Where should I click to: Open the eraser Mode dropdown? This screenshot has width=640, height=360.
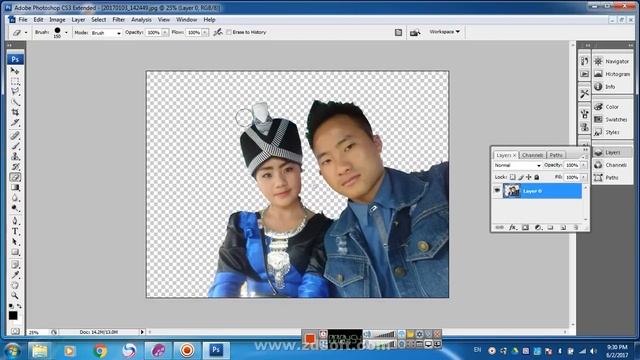[x=106, y=33]
